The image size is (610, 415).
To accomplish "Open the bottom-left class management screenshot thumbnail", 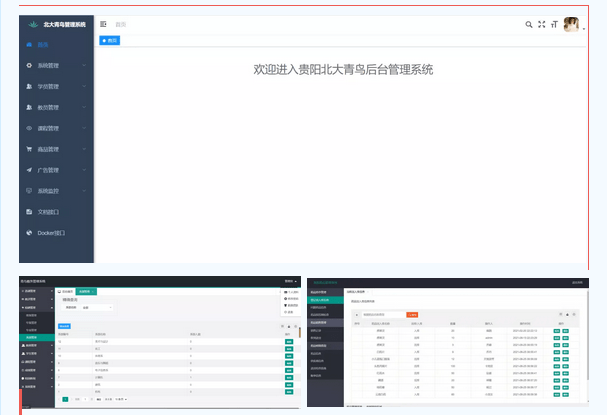I will pyautogui.click(x=160, y=340).
